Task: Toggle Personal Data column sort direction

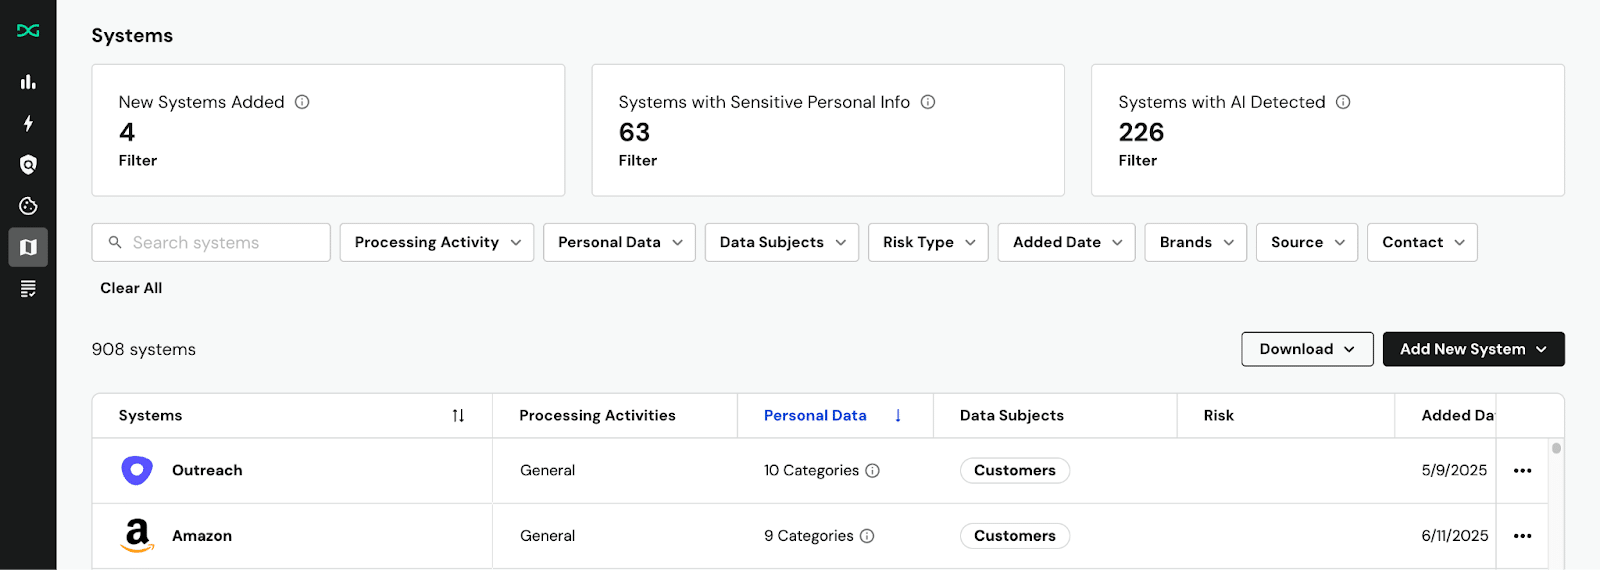Action: pos(897,416)
